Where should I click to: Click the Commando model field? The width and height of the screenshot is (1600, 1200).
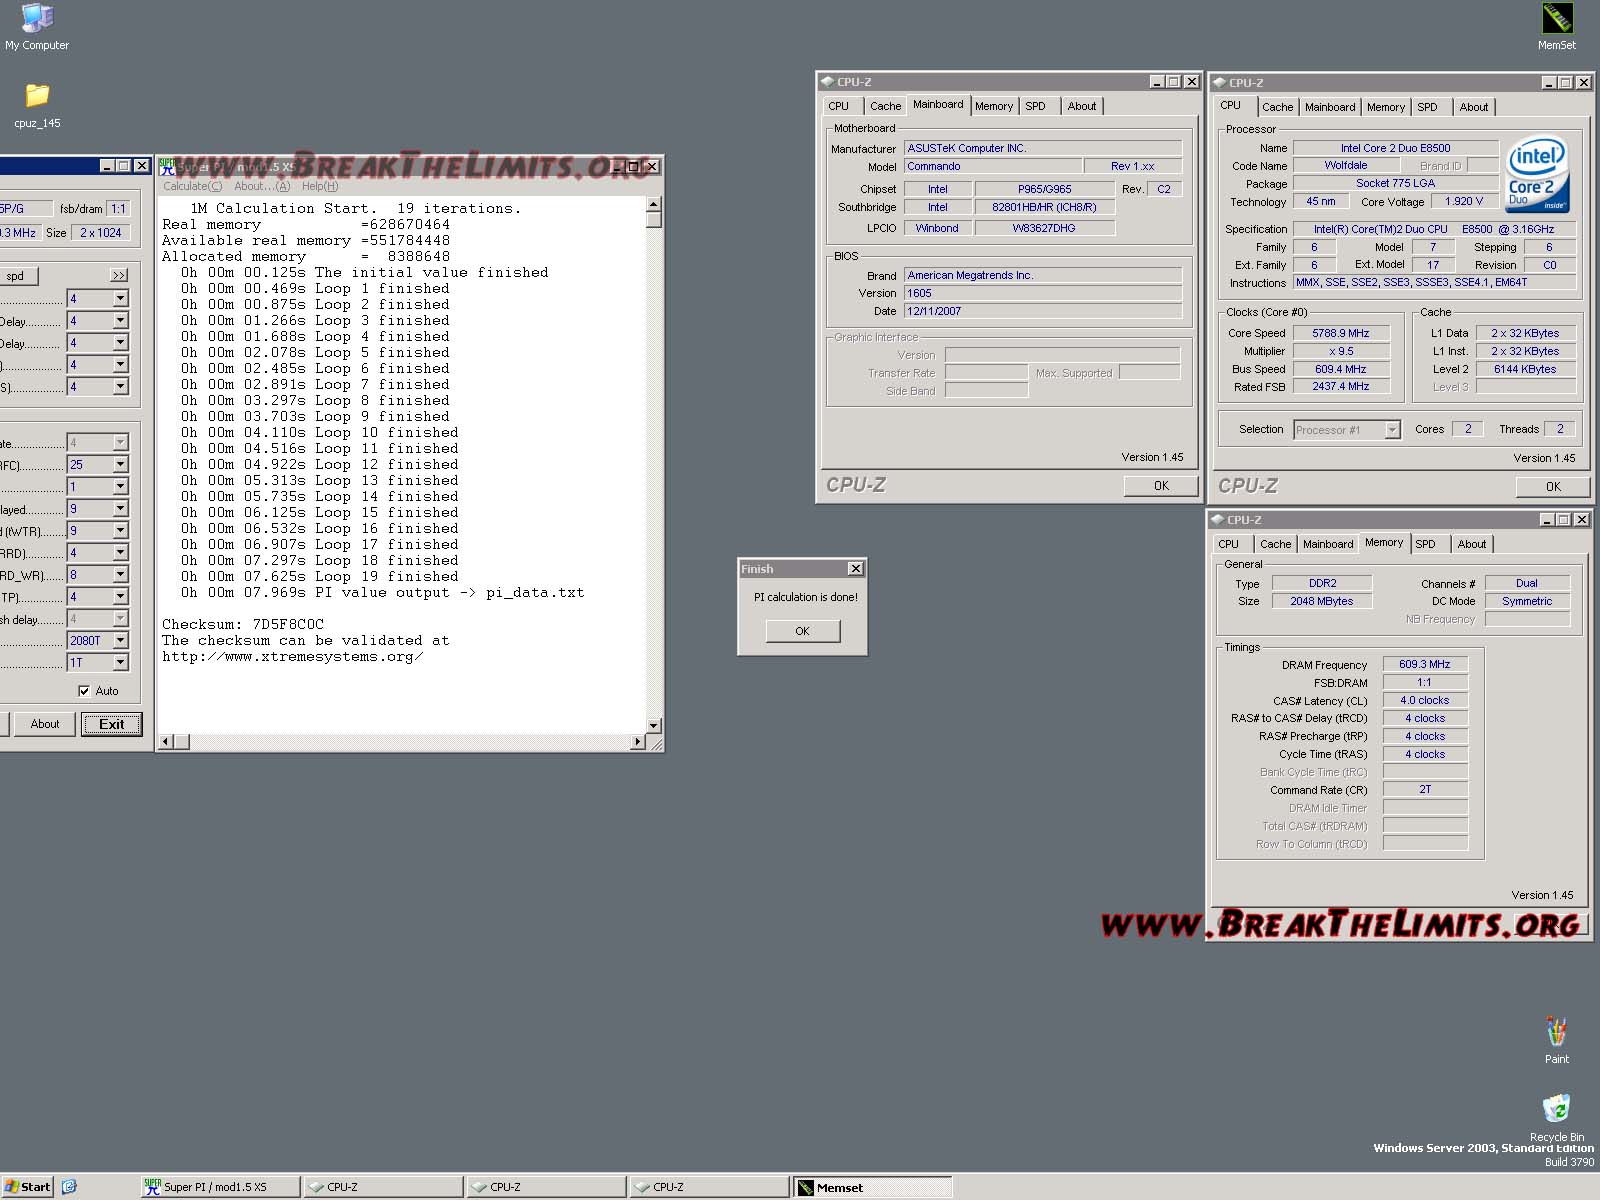tap(993, 166)
